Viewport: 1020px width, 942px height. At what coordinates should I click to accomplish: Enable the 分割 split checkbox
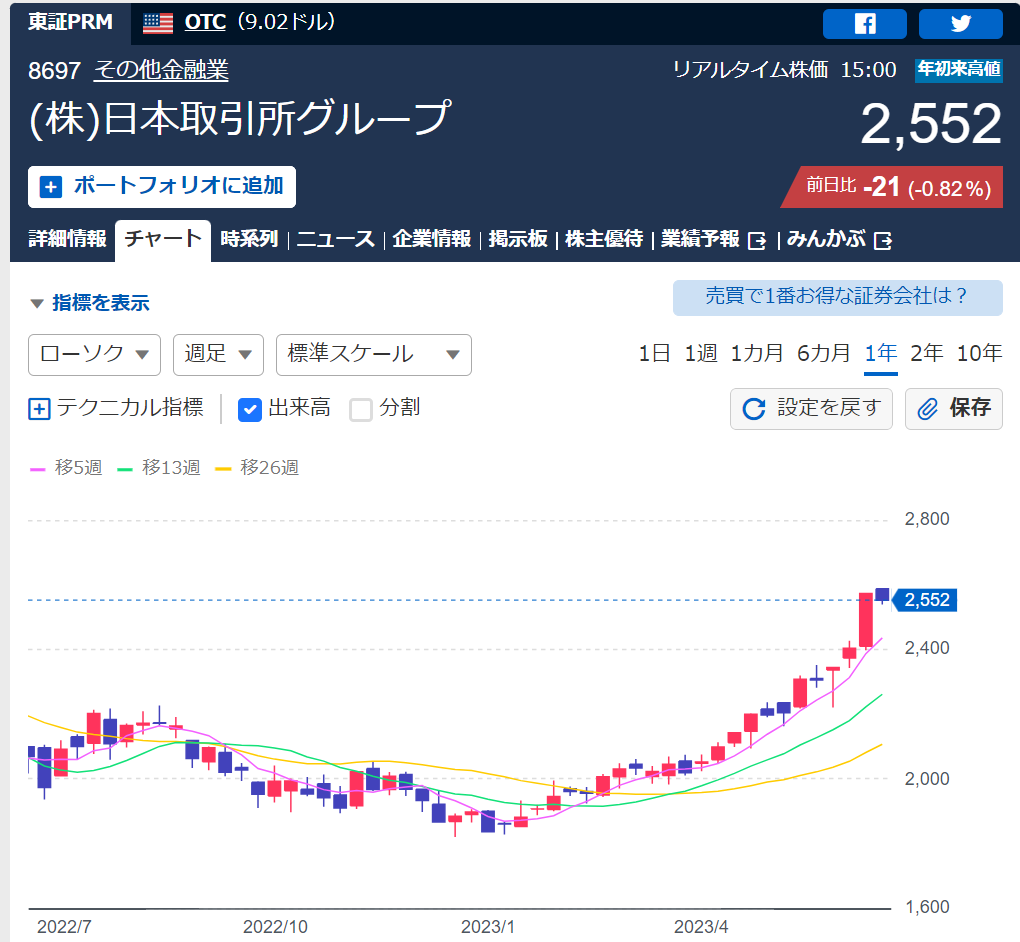[x=361, y=410]
